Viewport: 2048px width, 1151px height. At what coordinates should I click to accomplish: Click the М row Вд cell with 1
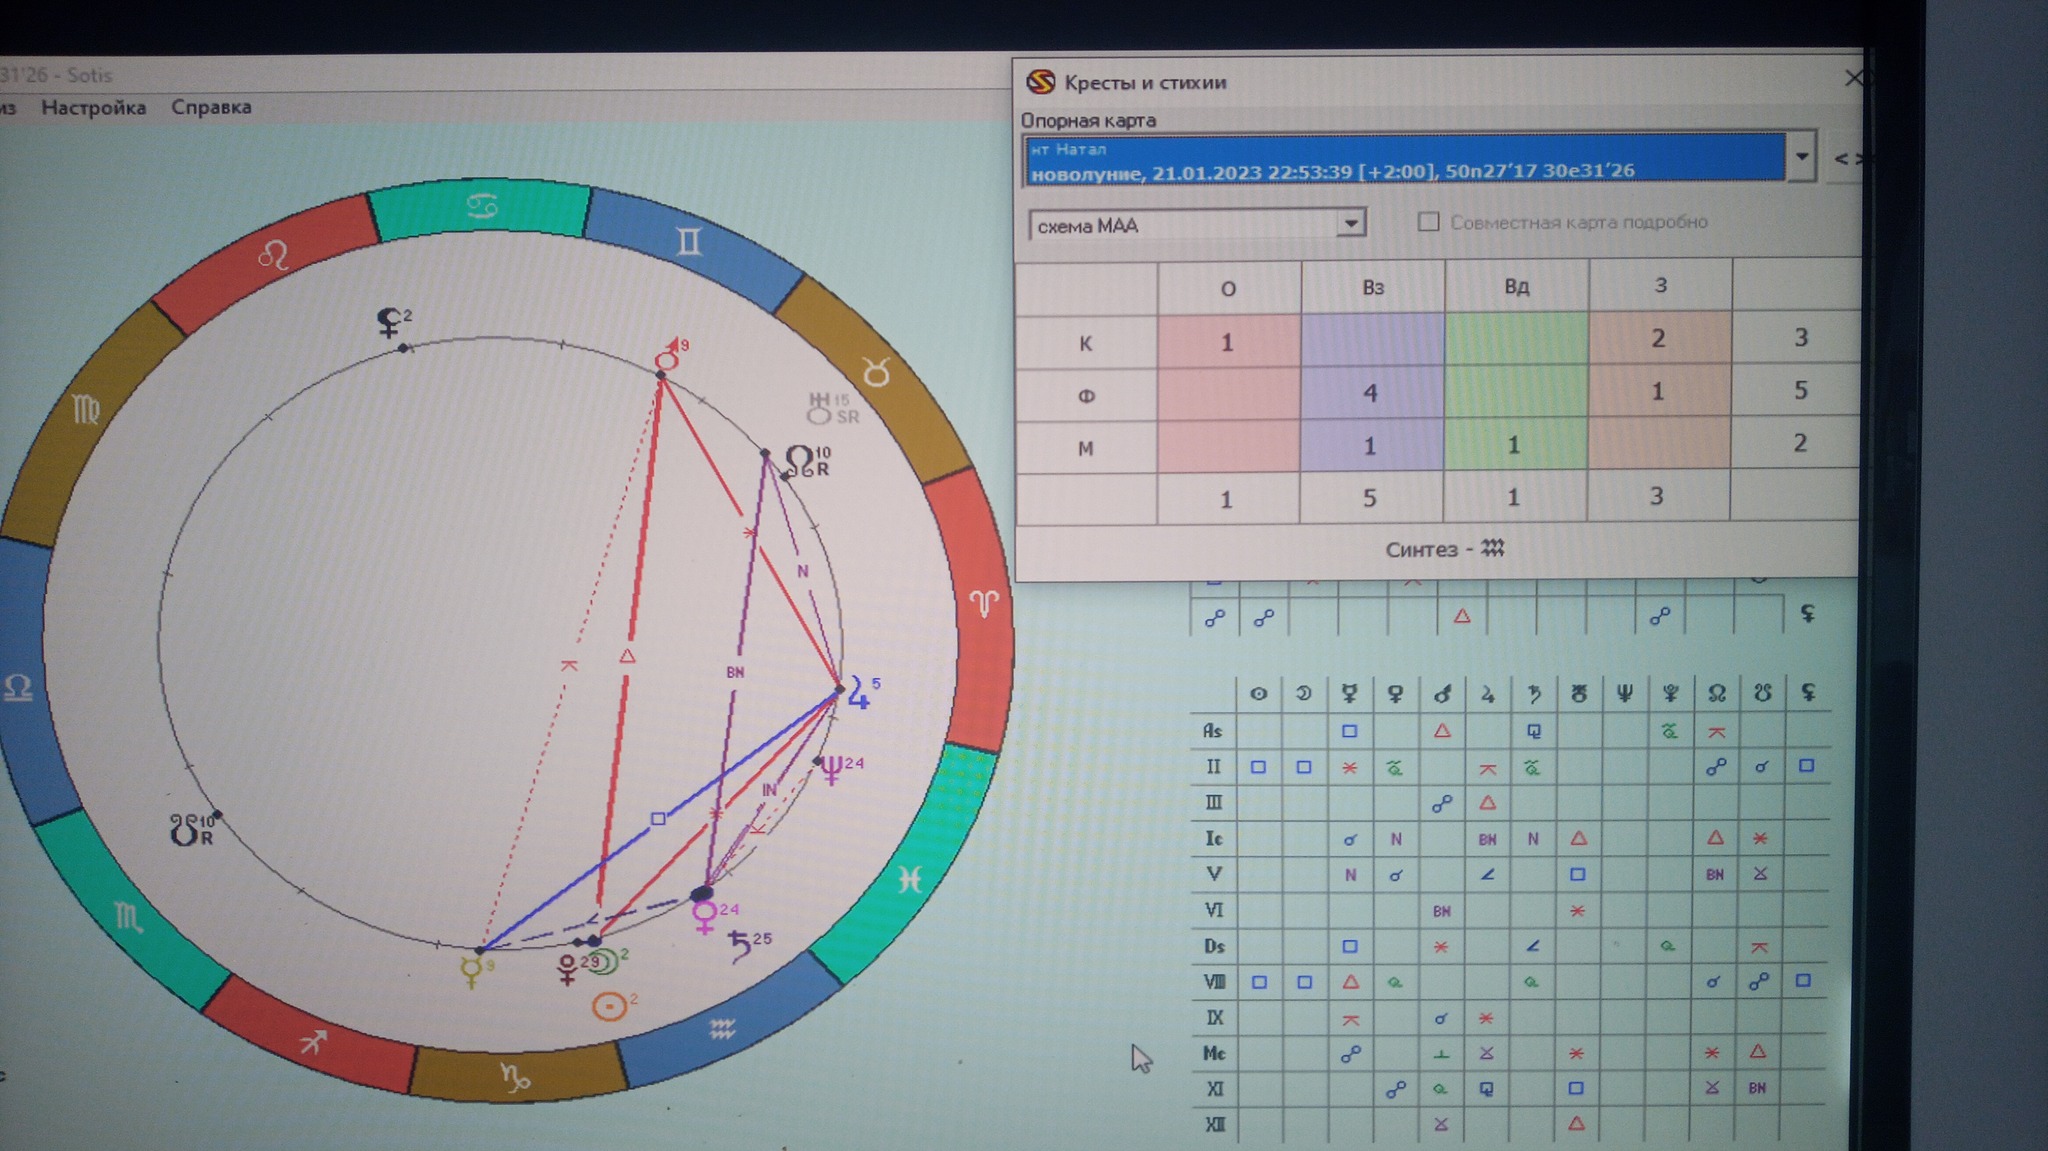pyautogui.click(x=1515, y=444)
